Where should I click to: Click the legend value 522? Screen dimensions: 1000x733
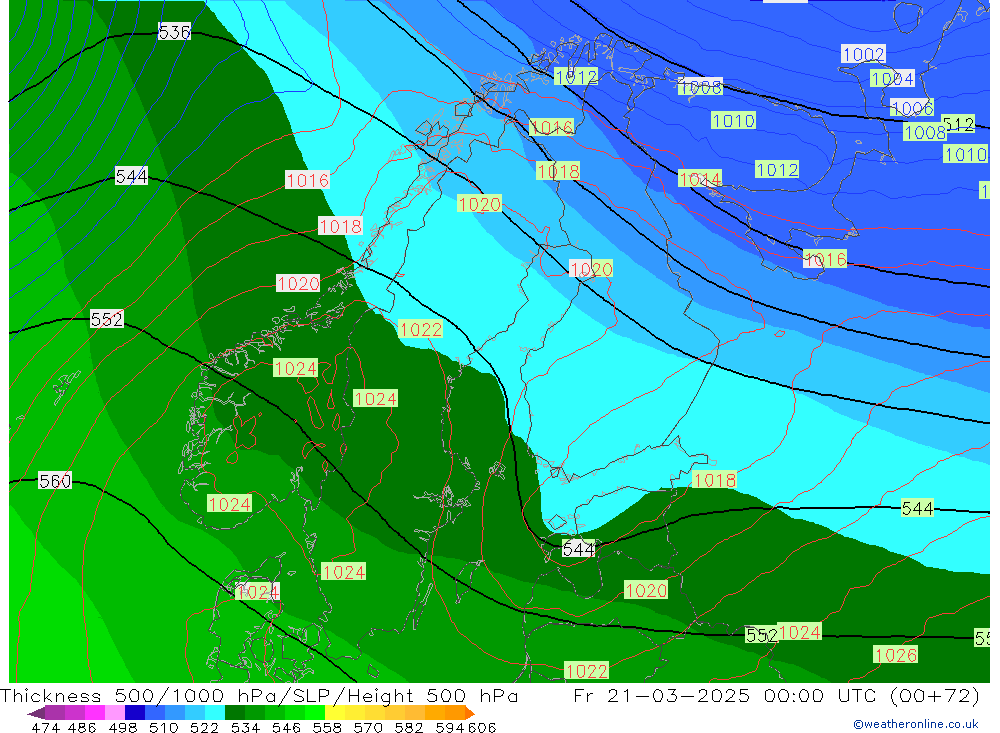(204, 727)
